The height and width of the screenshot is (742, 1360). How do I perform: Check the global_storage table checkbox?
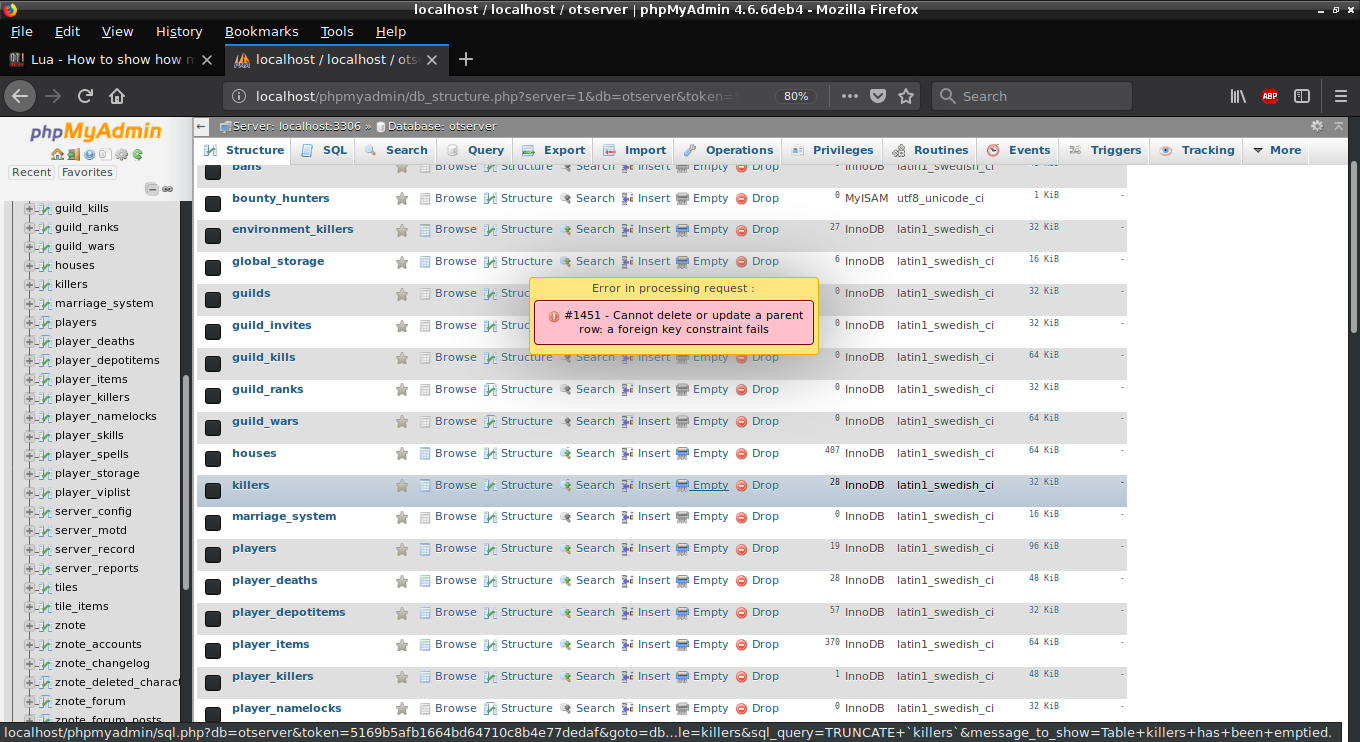pyautogui.click(x=213, y=267)
